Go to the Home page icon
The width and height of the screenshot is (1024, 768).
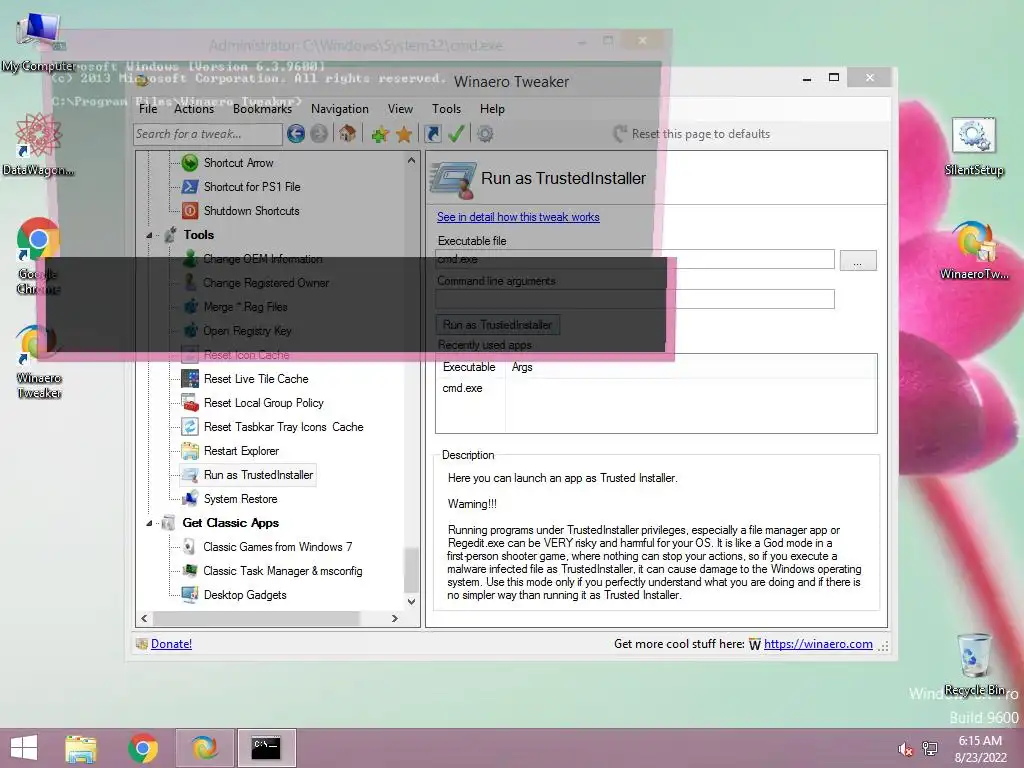tap(347, 134)
